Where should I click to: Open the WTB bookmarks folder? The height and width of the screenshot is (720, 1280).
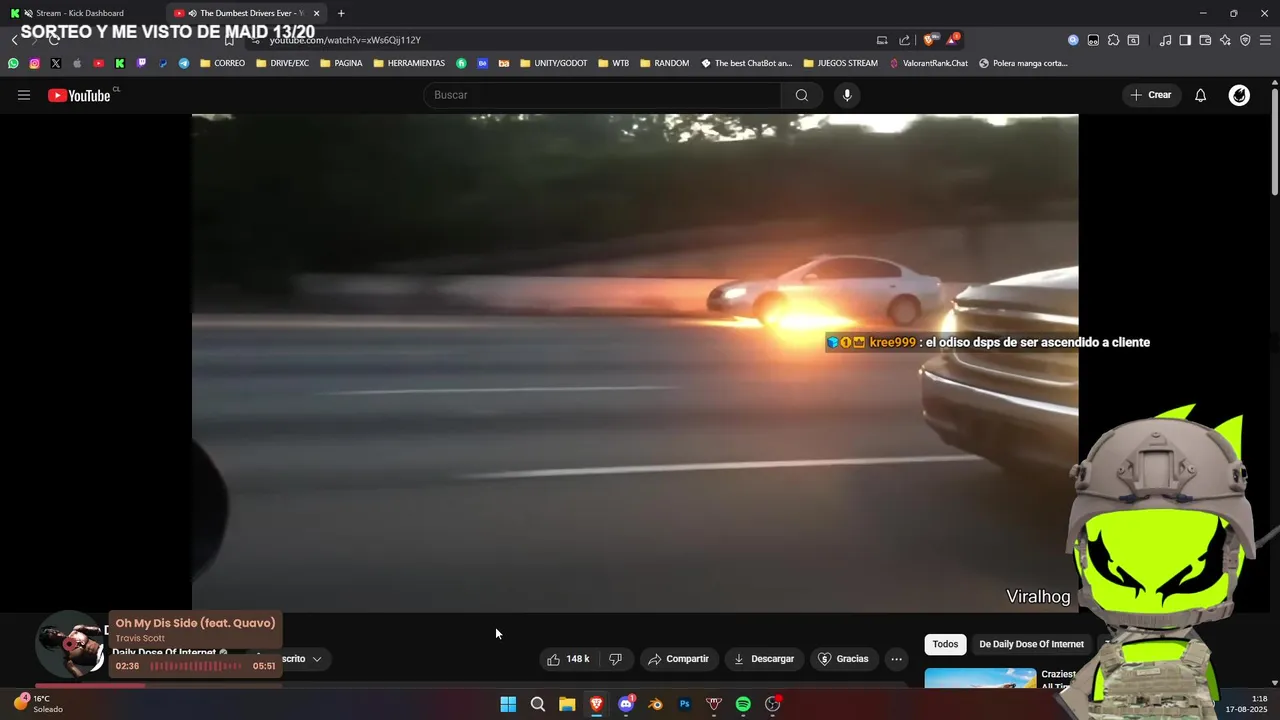614,63
